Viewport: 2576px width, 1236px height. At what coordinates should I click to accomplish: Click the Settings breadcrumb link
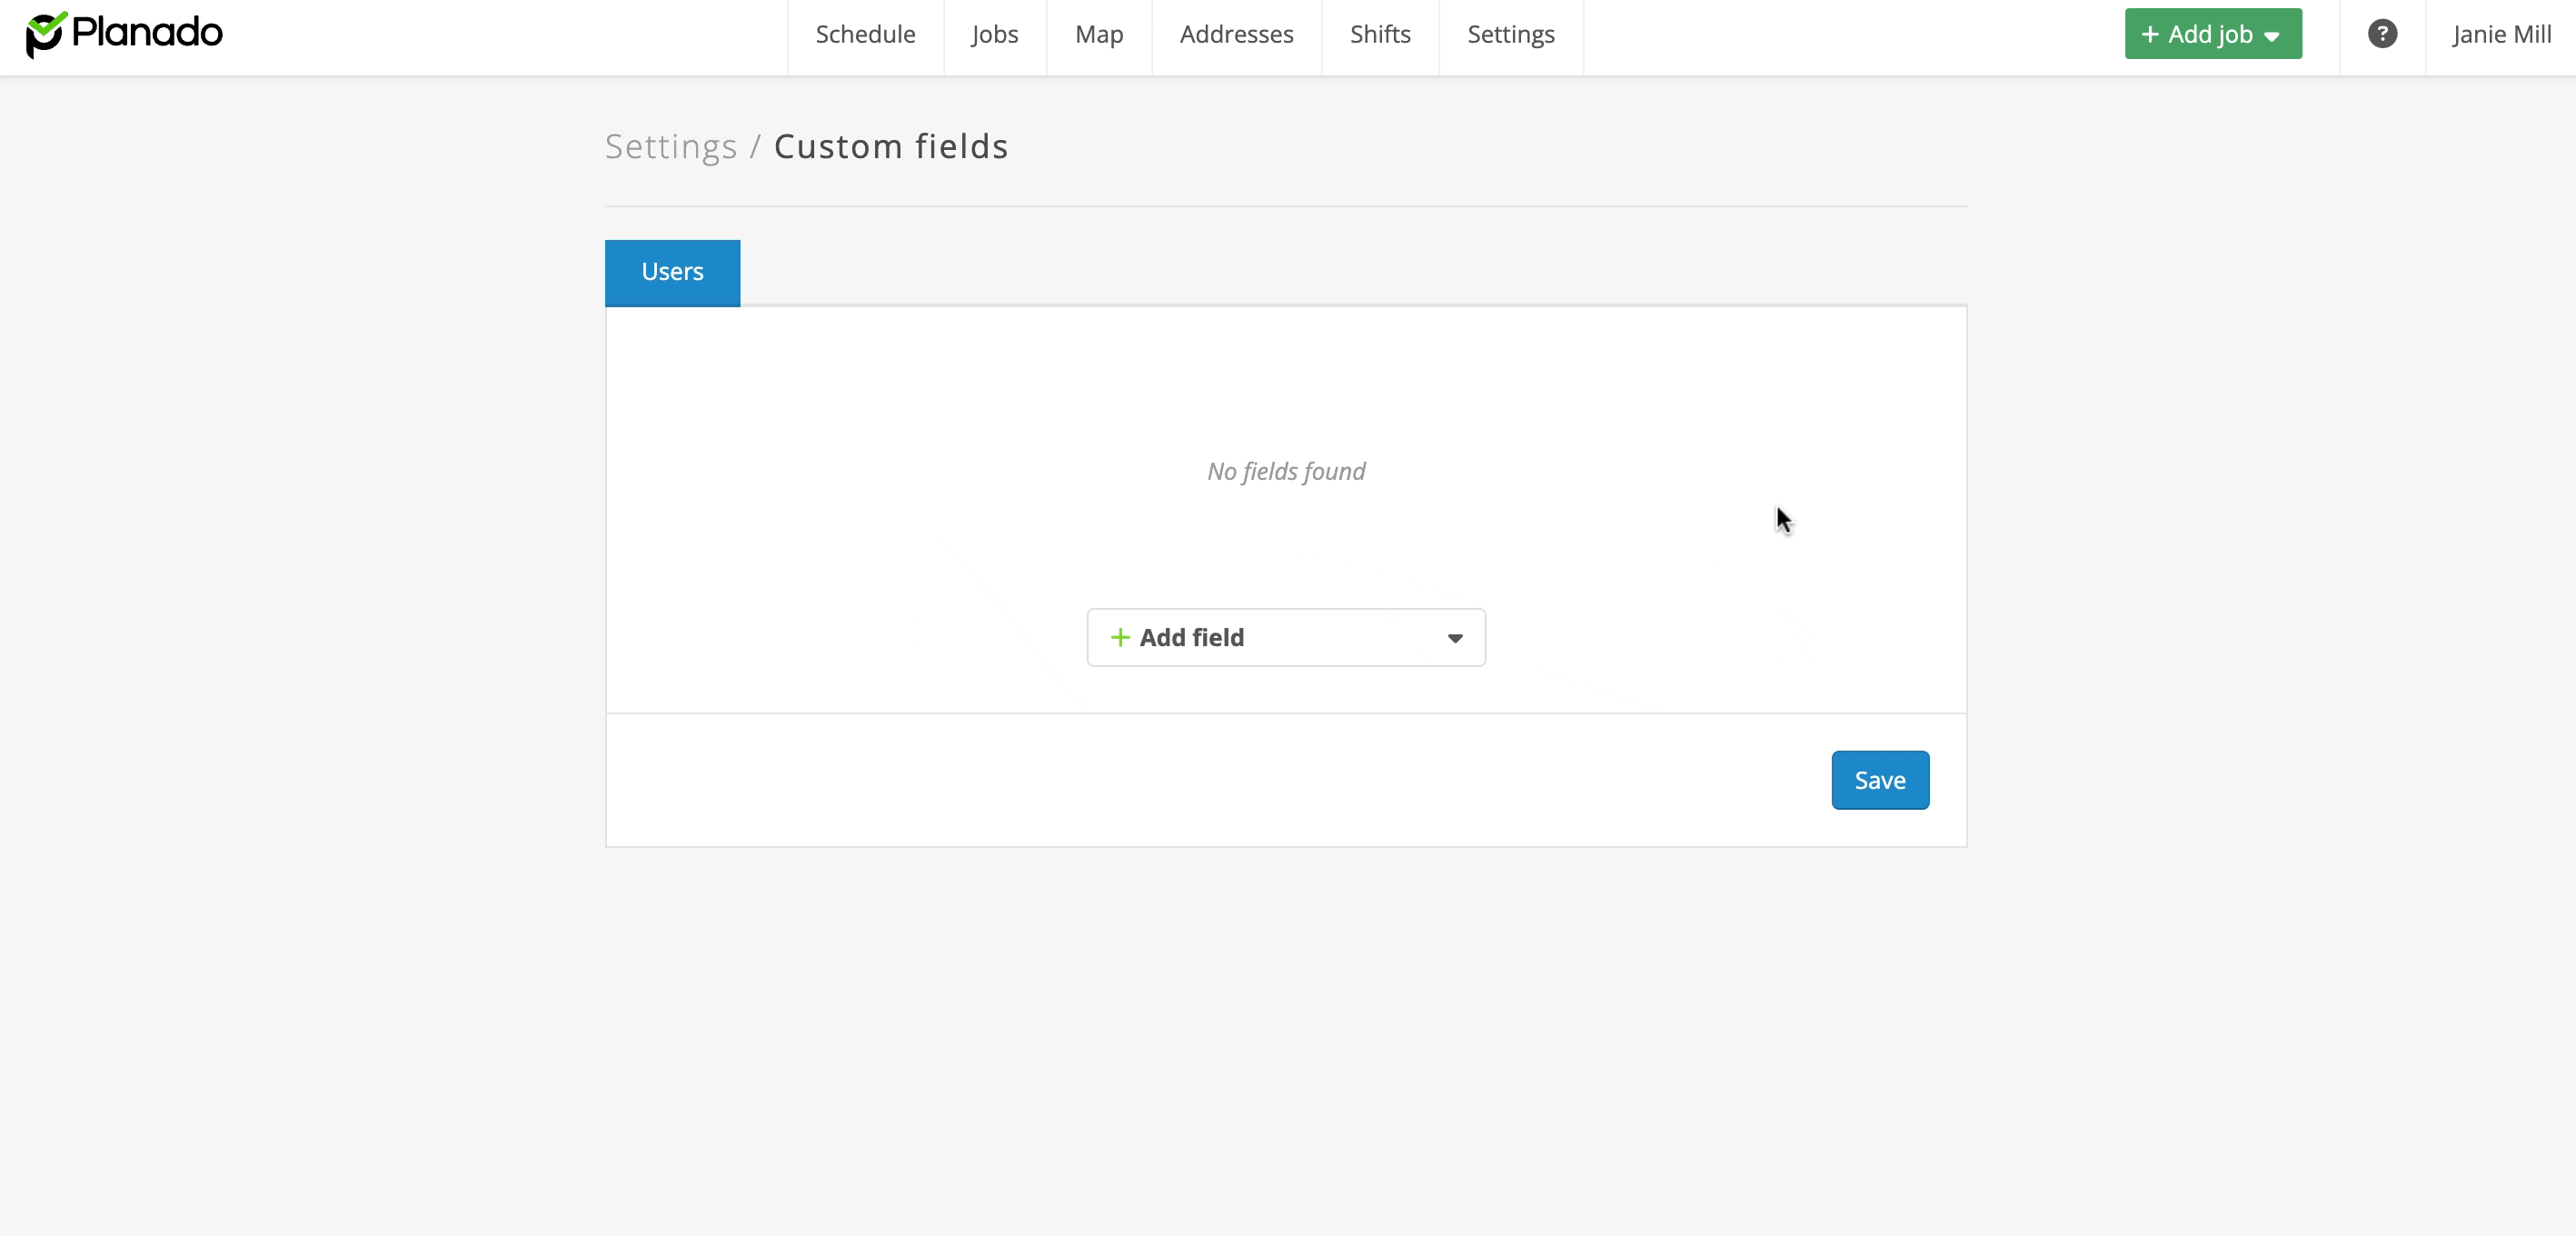point(671,147)
